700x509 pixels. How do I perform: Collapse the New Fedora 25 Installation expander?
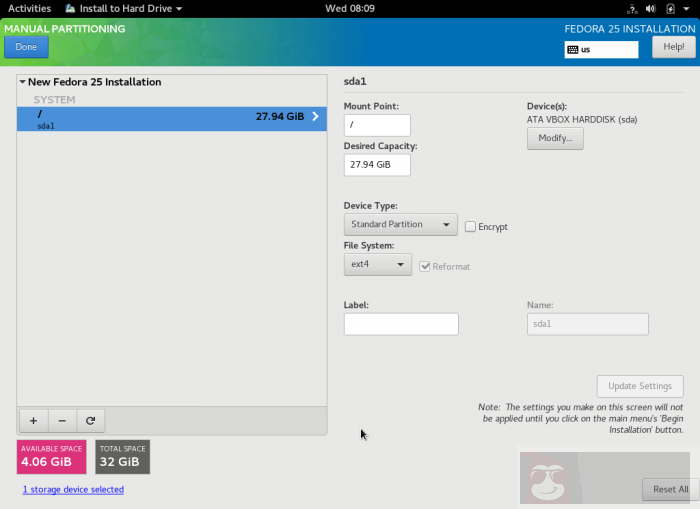point(22,82)
